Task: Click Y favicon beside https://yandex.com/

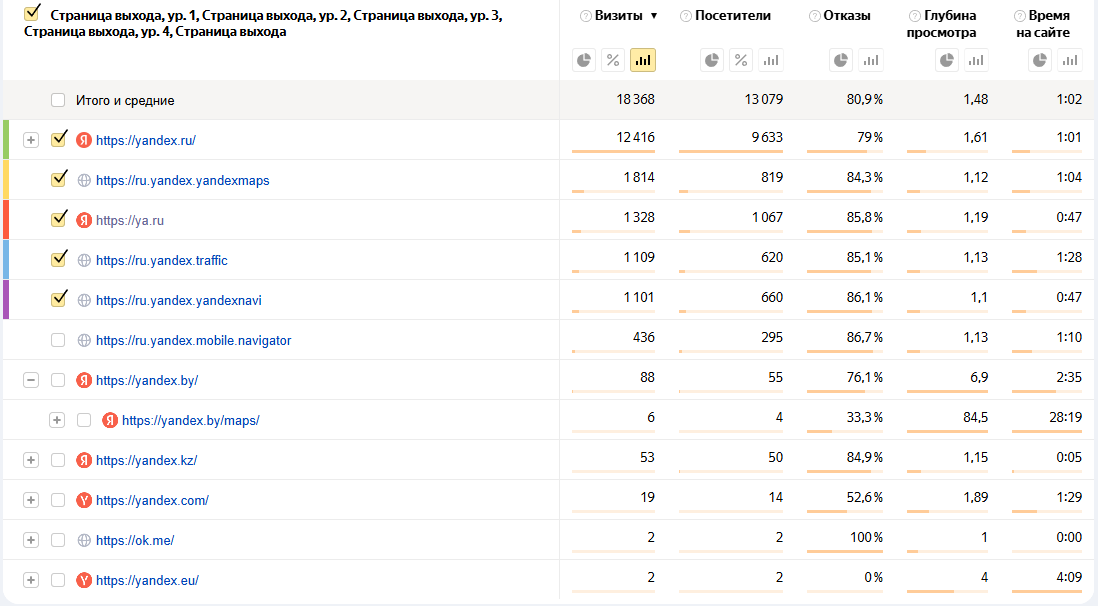Action: point(84,500)
